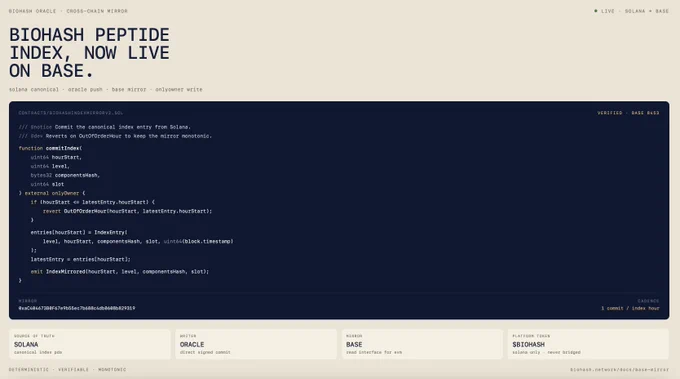Click the "bytes32 componentsHash," parameter line

pos(65,175)
